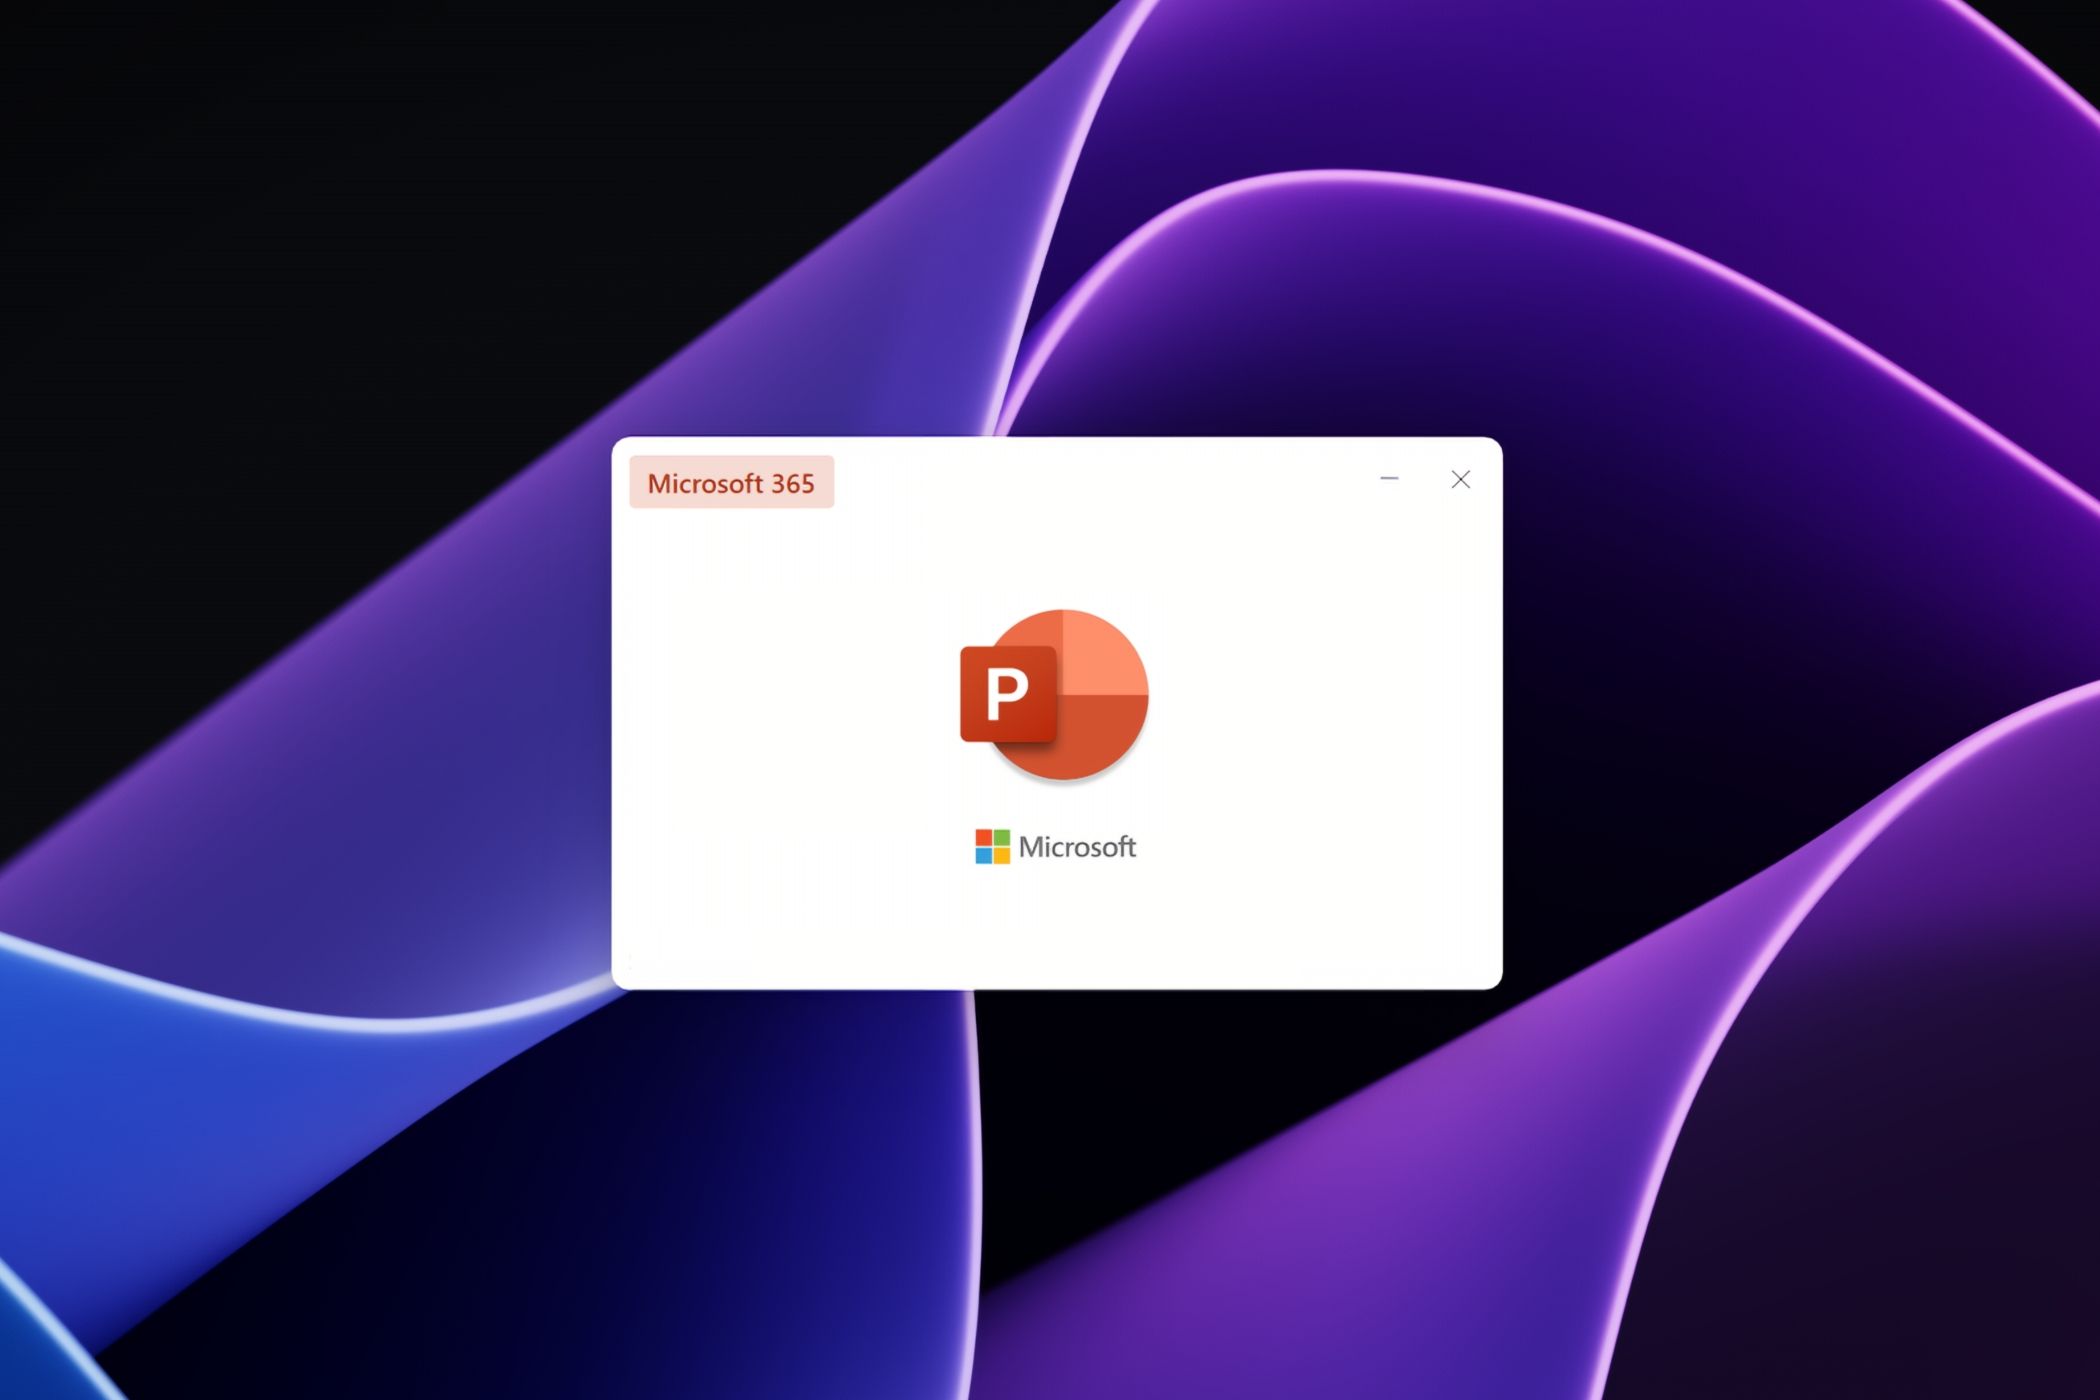The height and width of the screenshot is (1400, 2100).
Task: Click the Microsoft 365 label text
Action: pos(731,484)
